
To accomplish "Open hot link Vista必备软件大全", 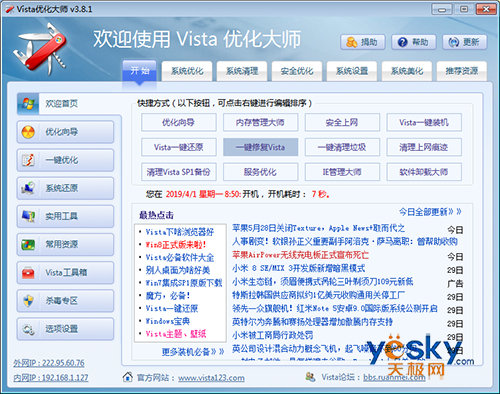I will [x=180, y=257].
